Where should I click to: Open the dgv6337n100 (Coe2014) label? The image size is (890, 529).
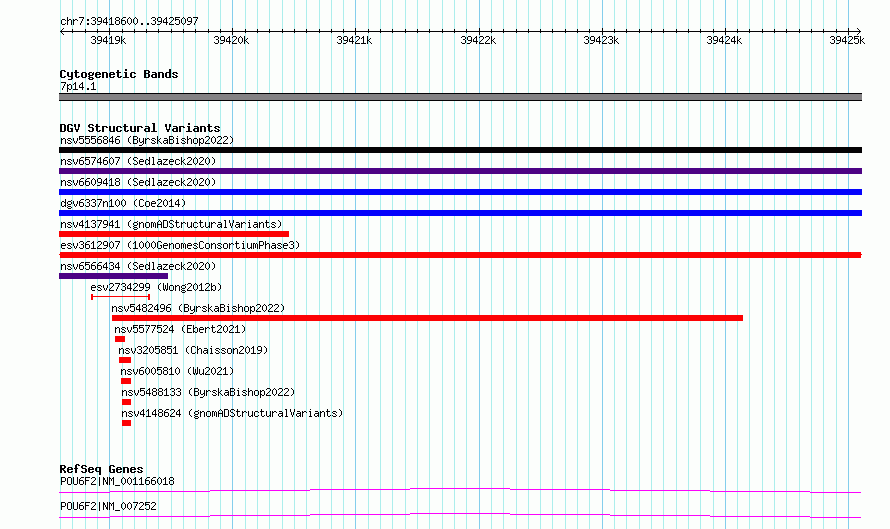pyautogui.click(x=123, y=203)
